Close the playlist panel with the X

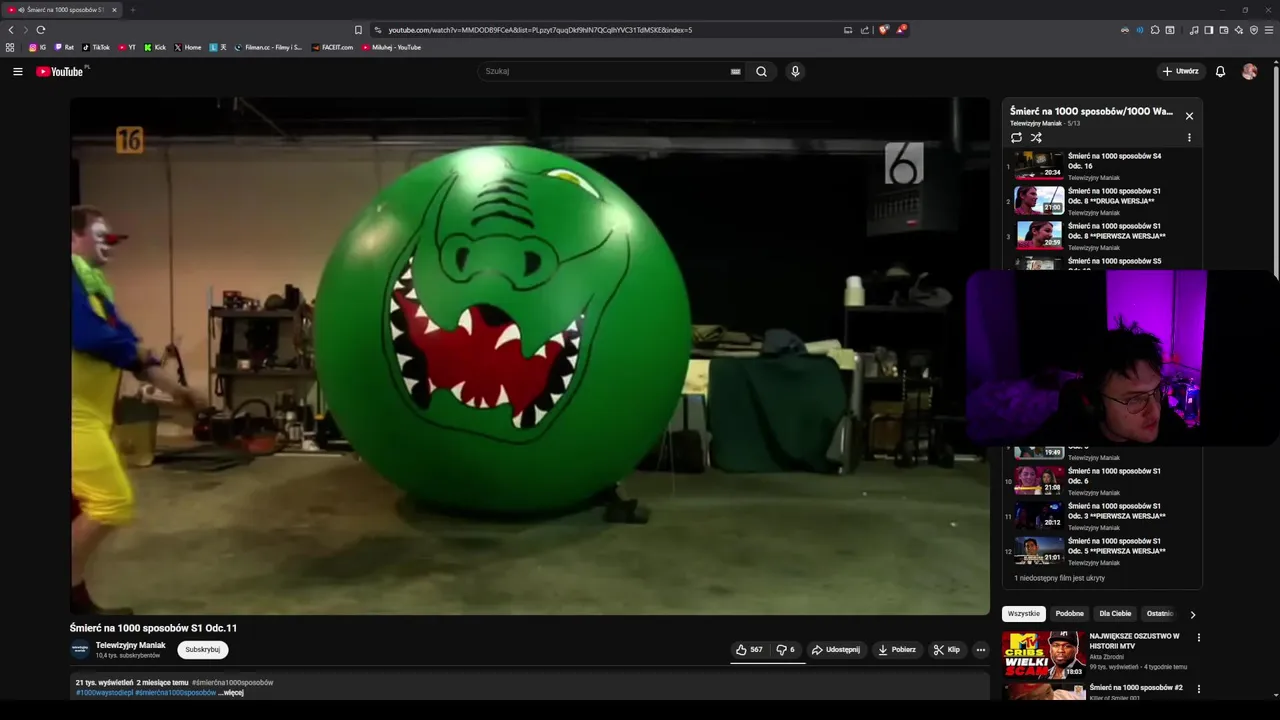pos(1189,116)
